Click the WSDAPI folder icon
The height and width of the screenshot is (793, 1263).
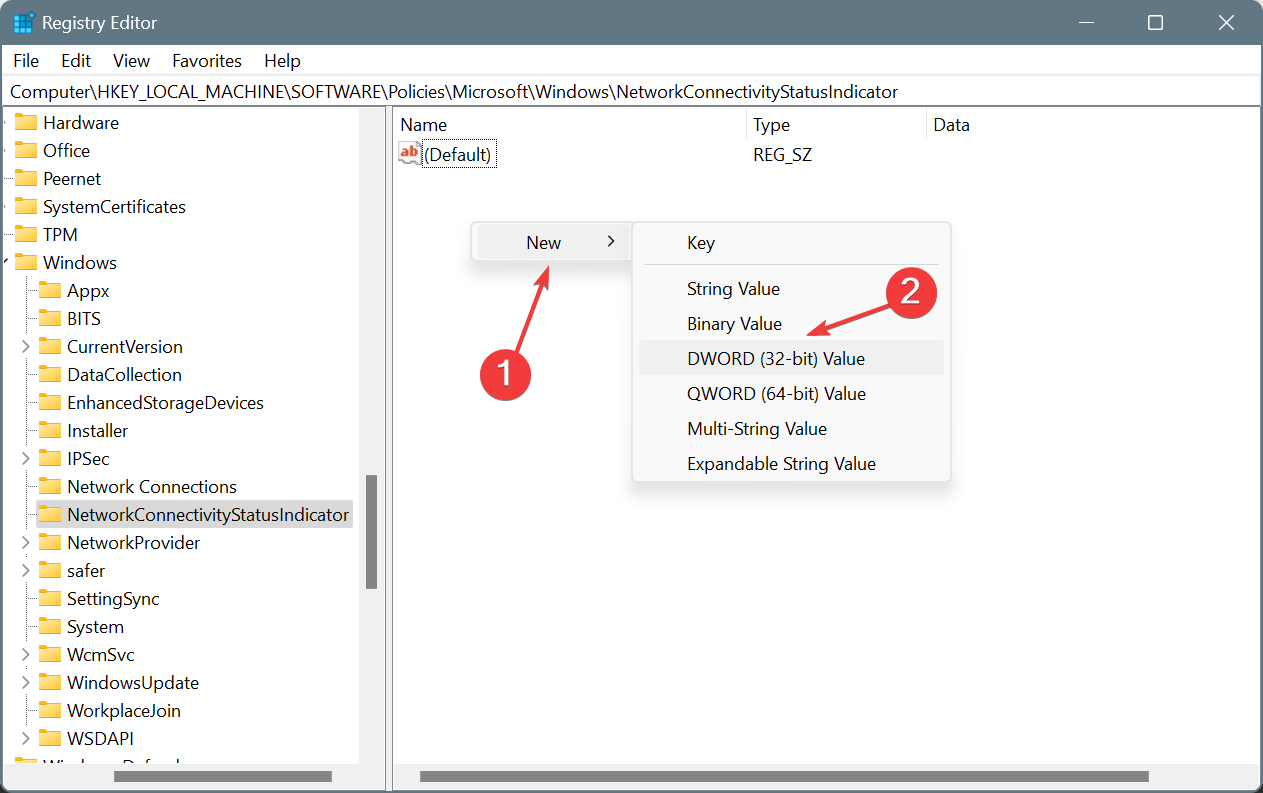[x=50, y=738]
